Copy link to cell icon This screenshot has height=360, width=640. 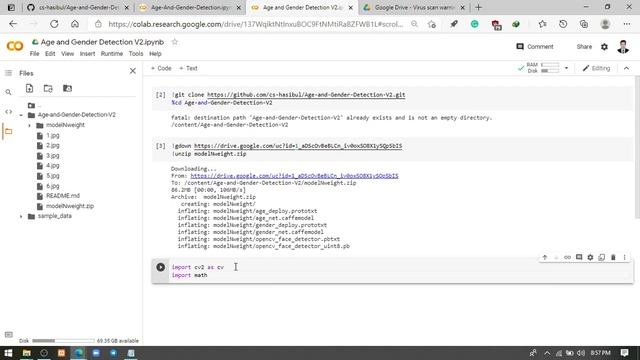coord(567,258)
